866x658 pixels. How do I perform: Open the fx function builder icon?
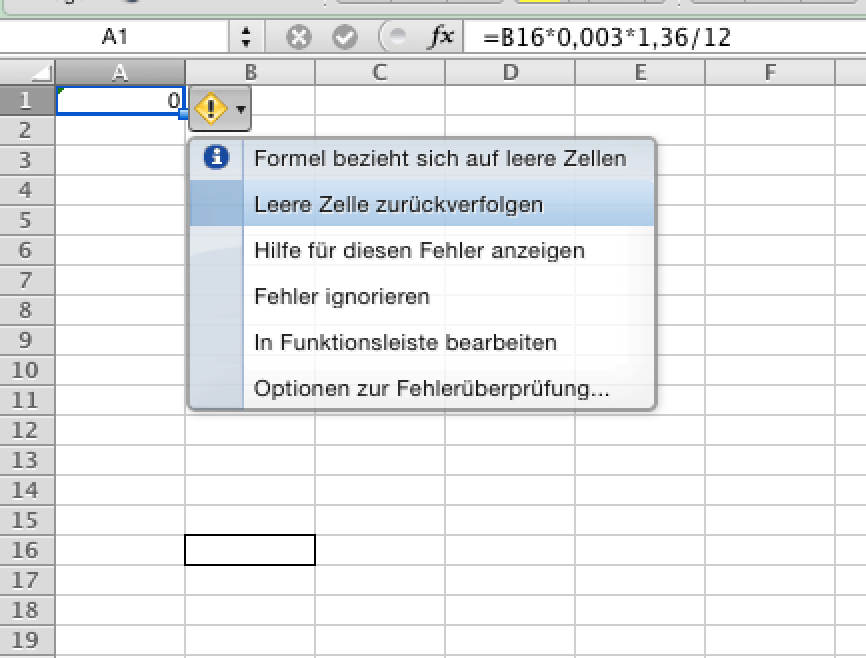coord(441,36)
